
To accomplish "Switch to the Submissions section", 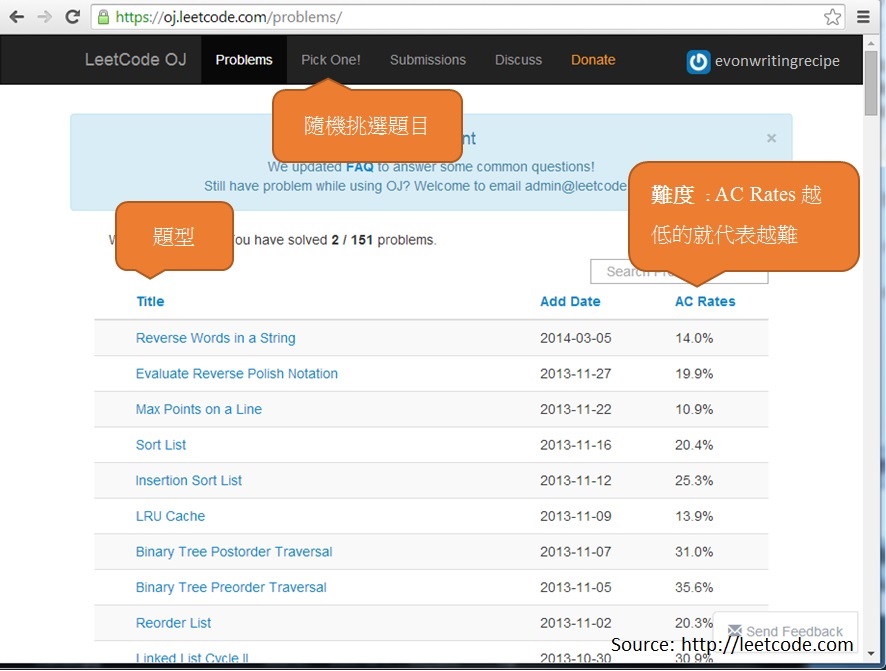I will (x=427, y=60).
